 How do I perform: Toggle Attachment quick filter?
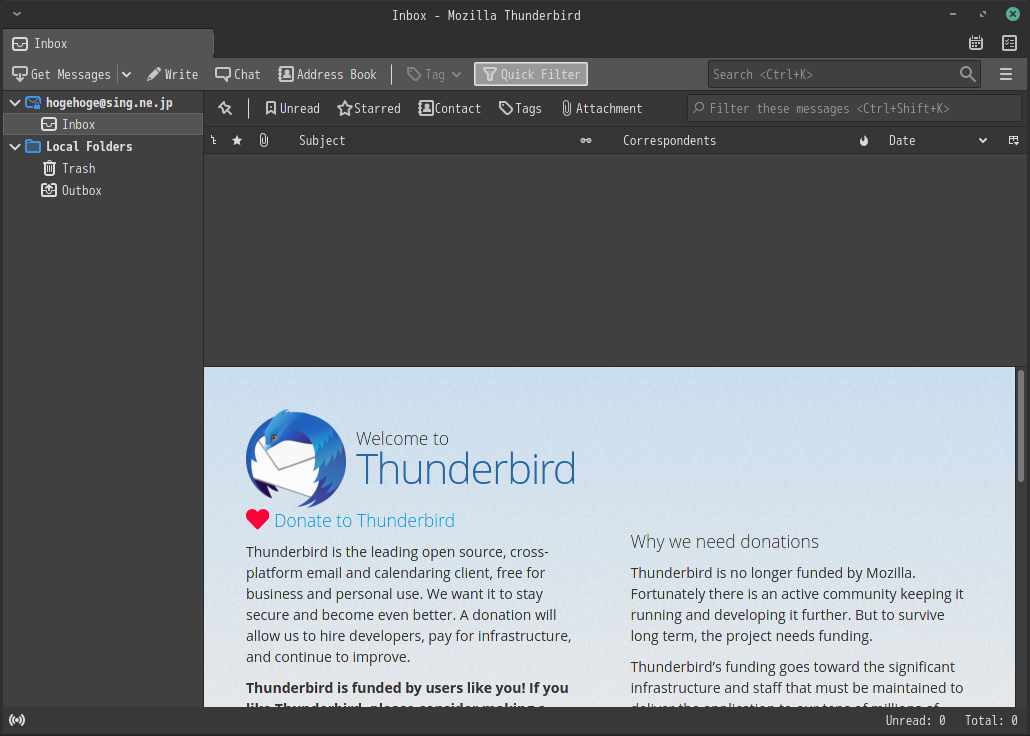pyautogui.click(x=602, y=108)
